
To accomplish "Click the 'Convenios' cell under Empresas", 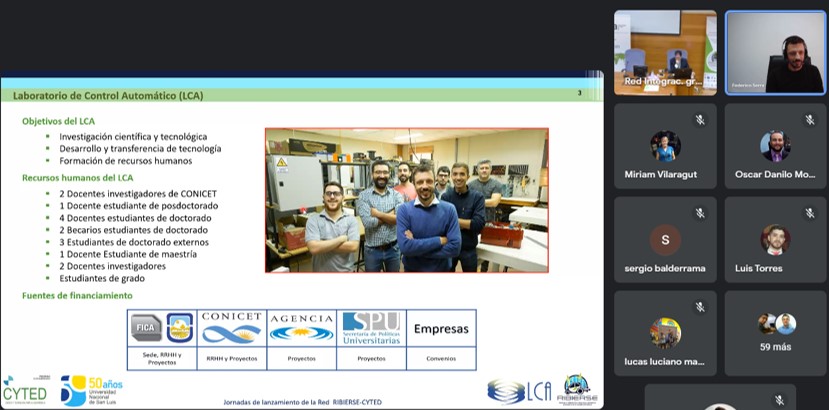I will (x=441, y=359).
